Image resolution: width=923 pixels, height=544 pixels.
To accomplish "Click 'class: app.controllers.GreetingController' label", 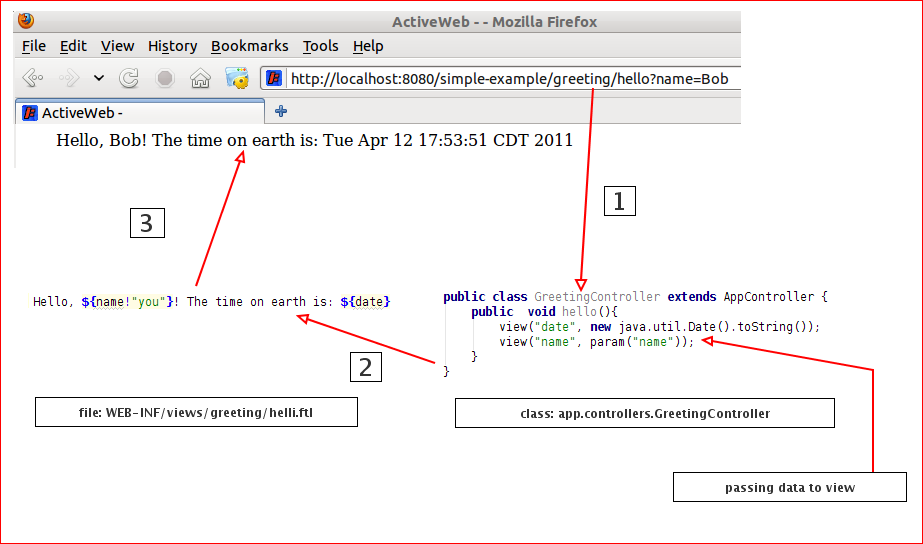I will tap(645, 413).
